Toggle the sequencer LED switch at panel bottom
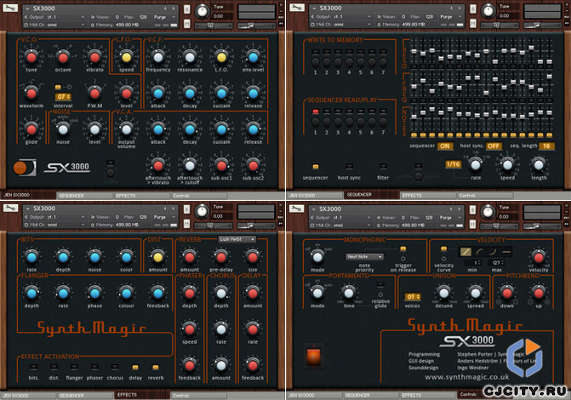Viewport: 571px width, 400px height. tap(315, 166)
